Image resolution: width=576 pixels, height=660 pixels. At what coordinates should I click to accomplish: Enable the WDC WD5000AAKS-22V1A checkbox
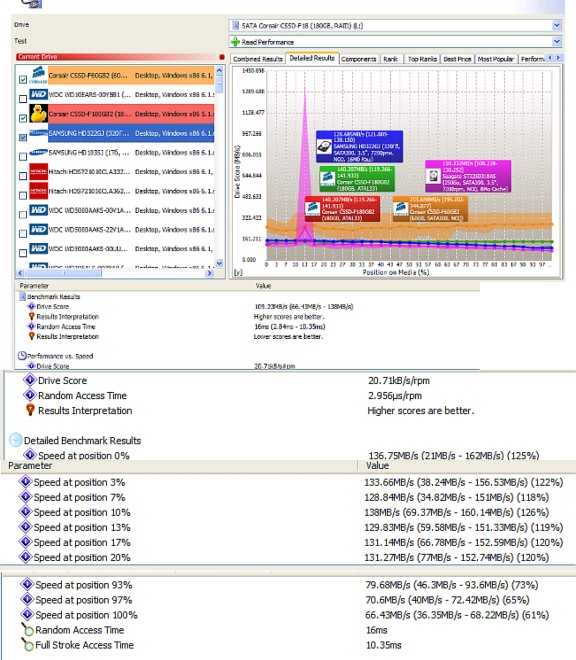23,234
